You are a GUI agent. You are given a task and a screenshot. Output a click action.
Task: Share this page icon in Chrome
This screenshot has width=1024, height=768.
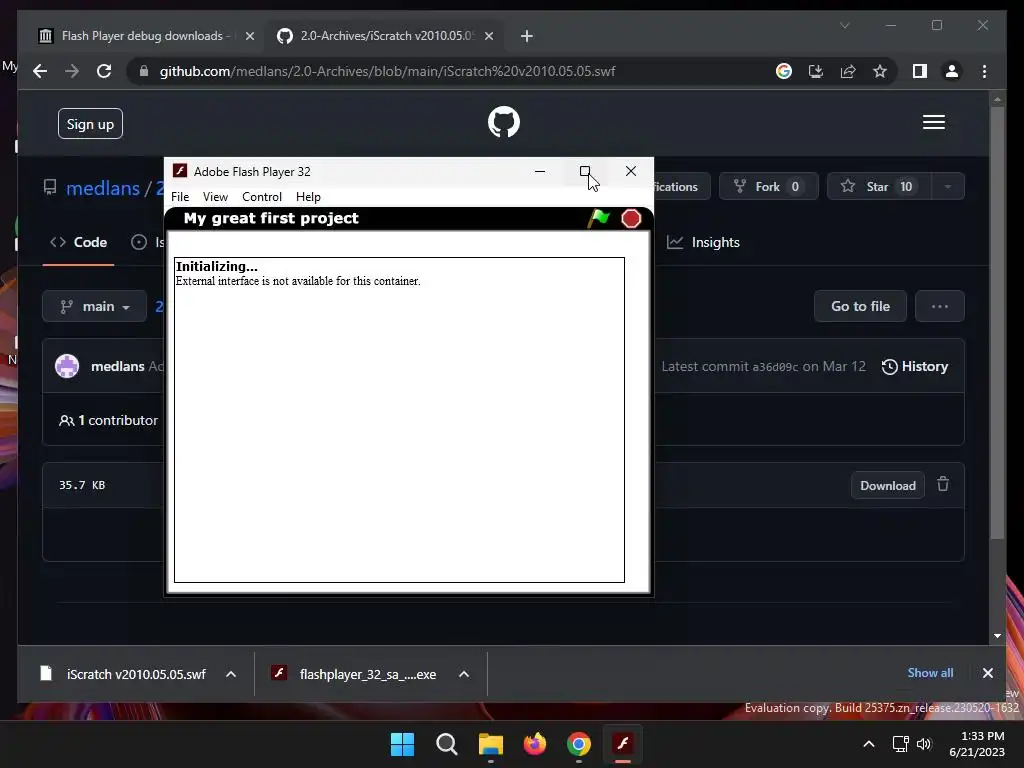point(848,71)
